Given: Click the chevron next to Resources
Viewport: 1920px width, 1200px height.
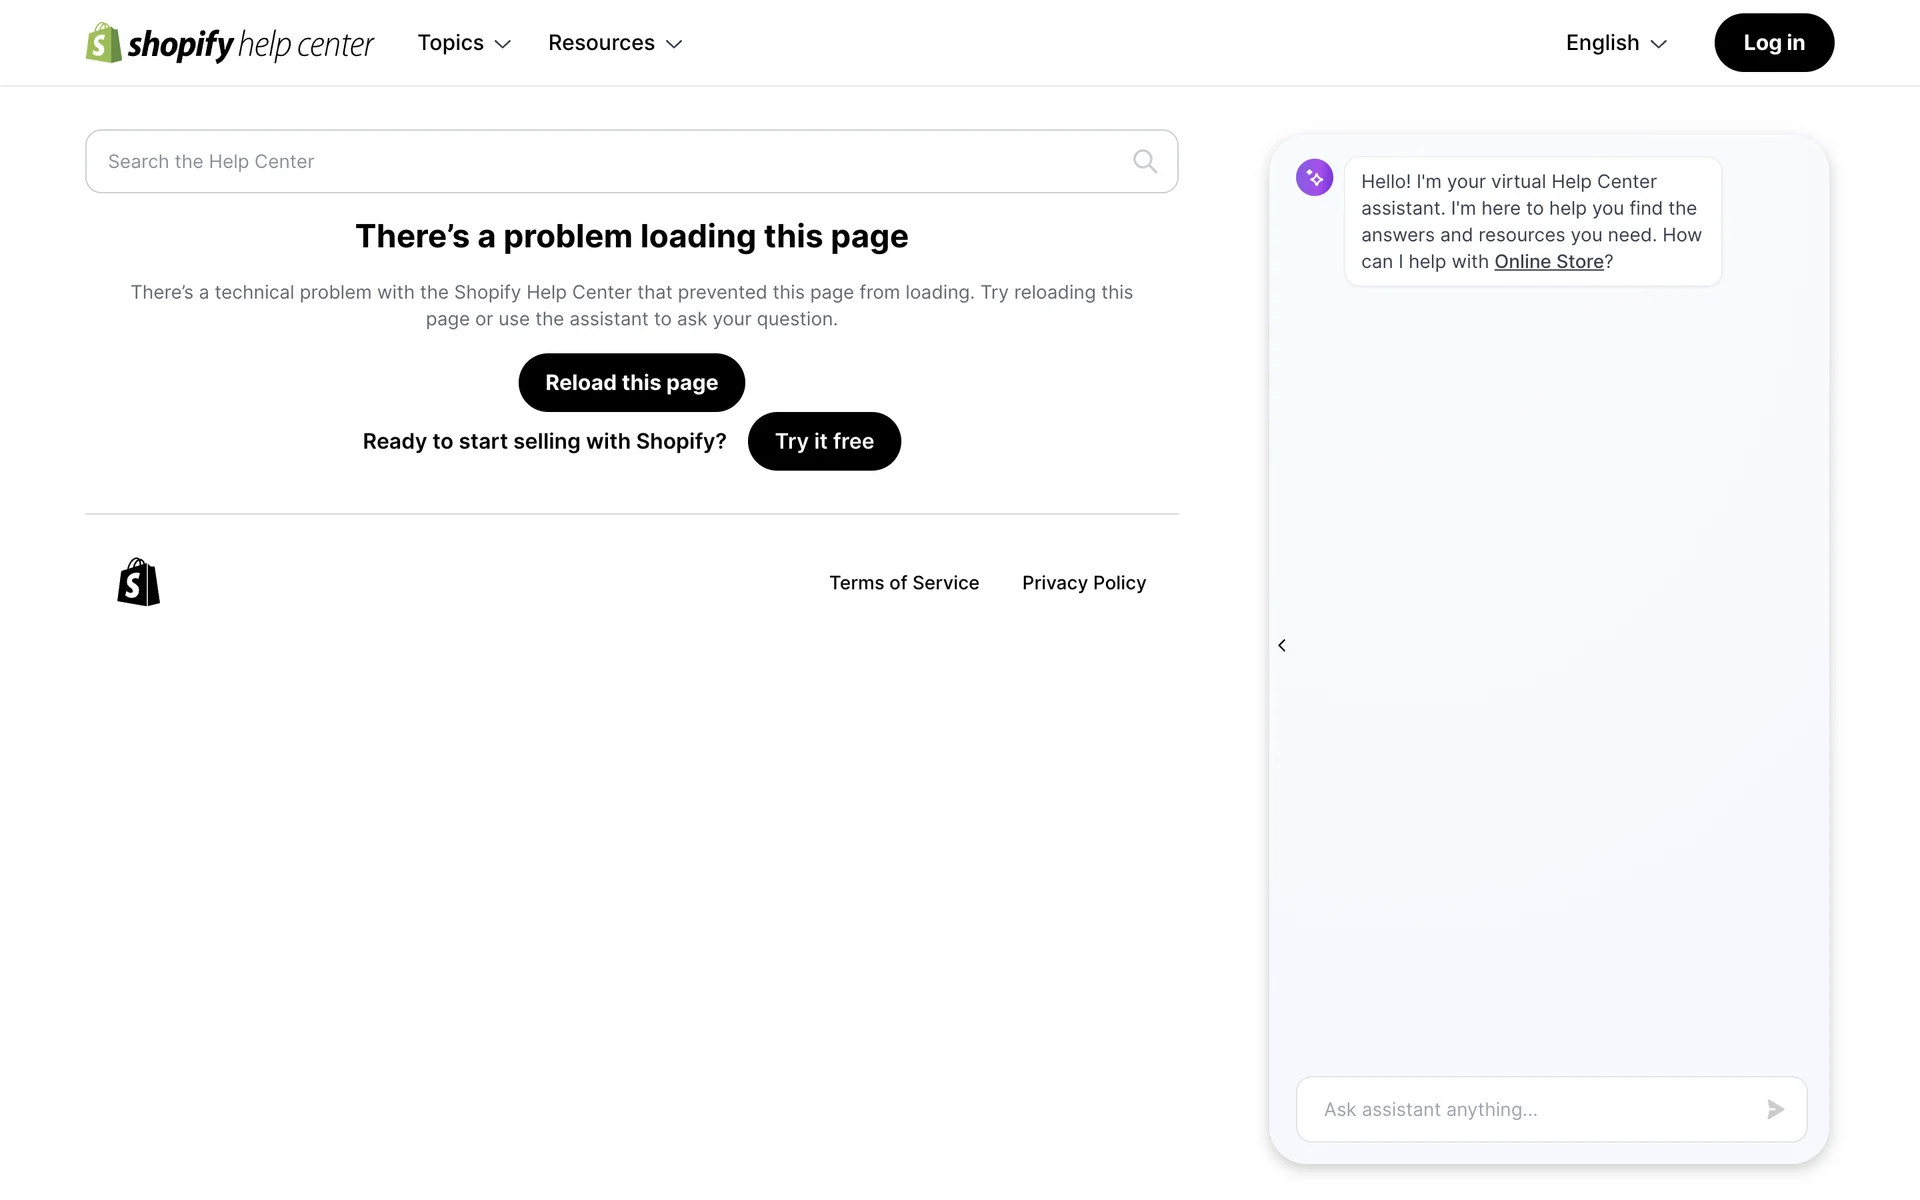Looking at the screenshot, I should pos(674,44).
